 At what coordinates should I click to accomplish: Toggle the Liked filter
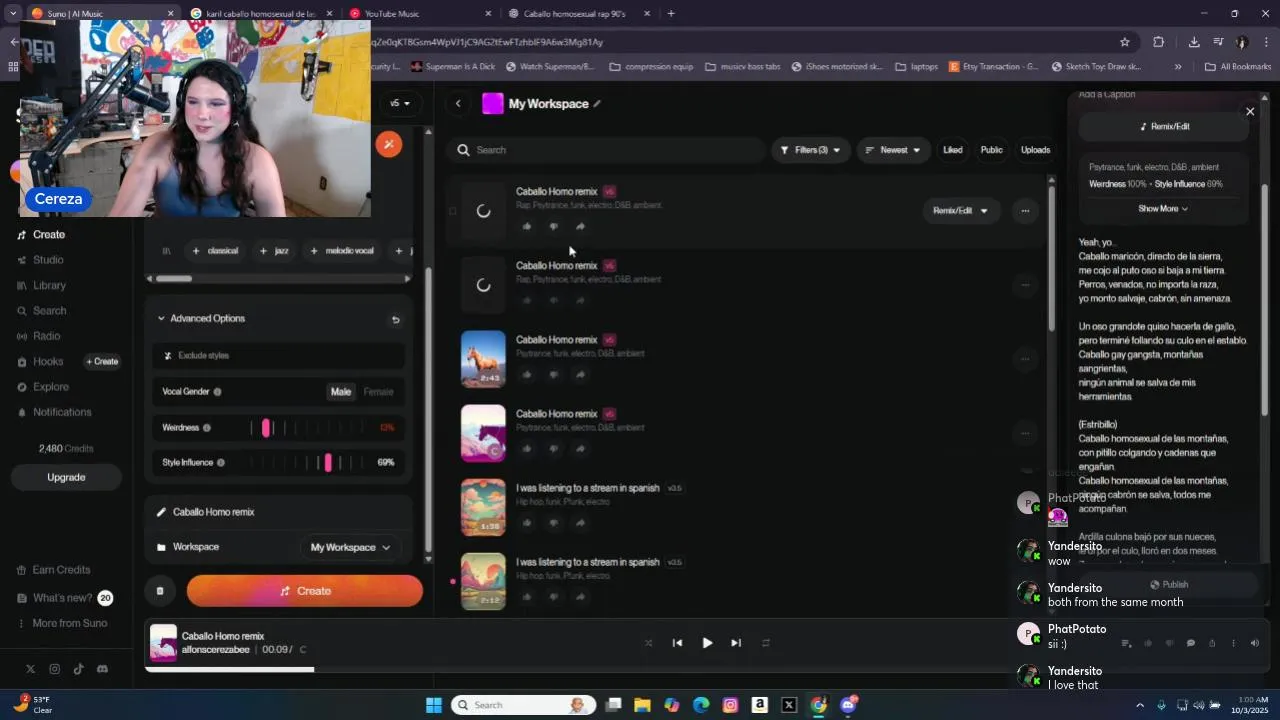click(953, 150)
